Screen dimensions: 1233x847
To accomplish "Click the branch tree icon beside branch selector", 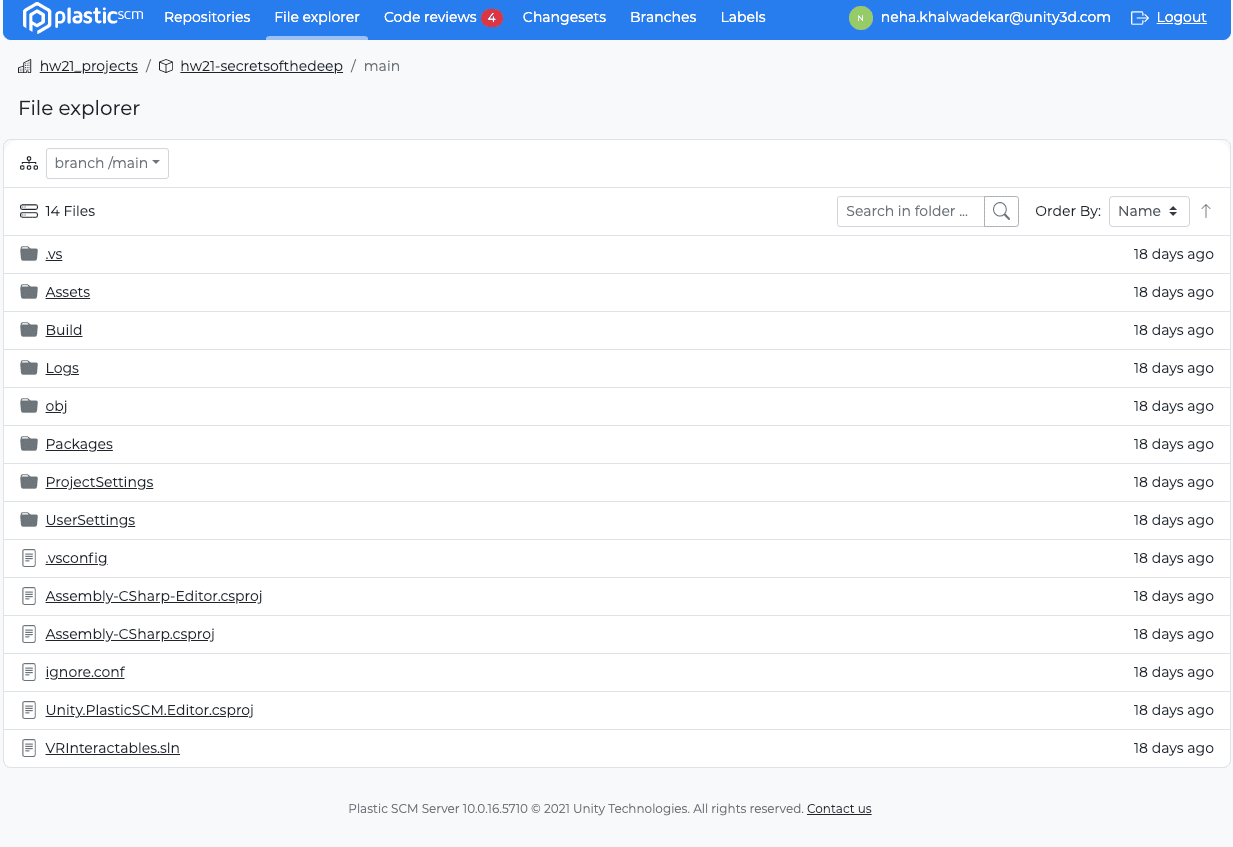I will point(29,163).
